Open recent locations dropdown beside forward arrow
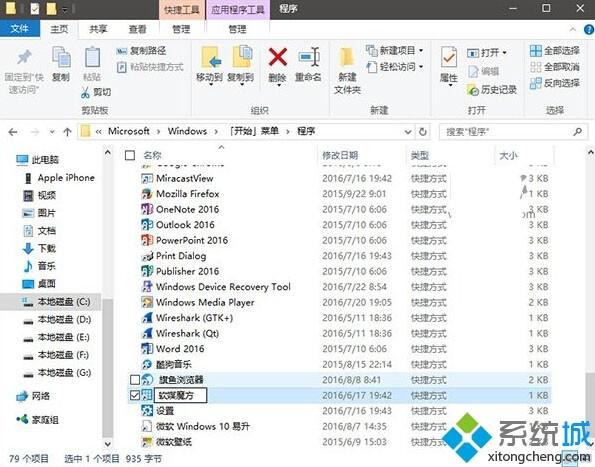The height and width of the screenshot is (467, 595). tap(52, 132)
